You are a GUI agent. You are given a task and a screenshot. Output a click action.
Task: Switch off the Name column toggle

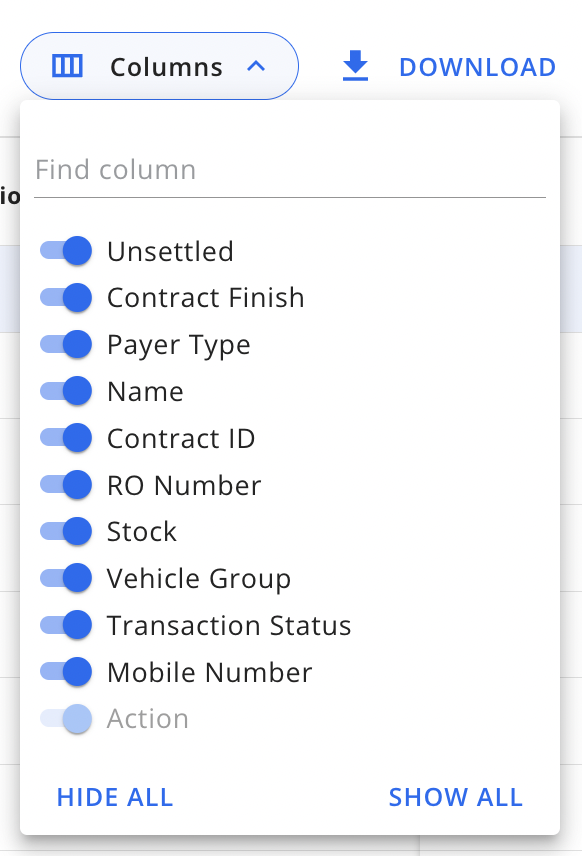[66, 391]
